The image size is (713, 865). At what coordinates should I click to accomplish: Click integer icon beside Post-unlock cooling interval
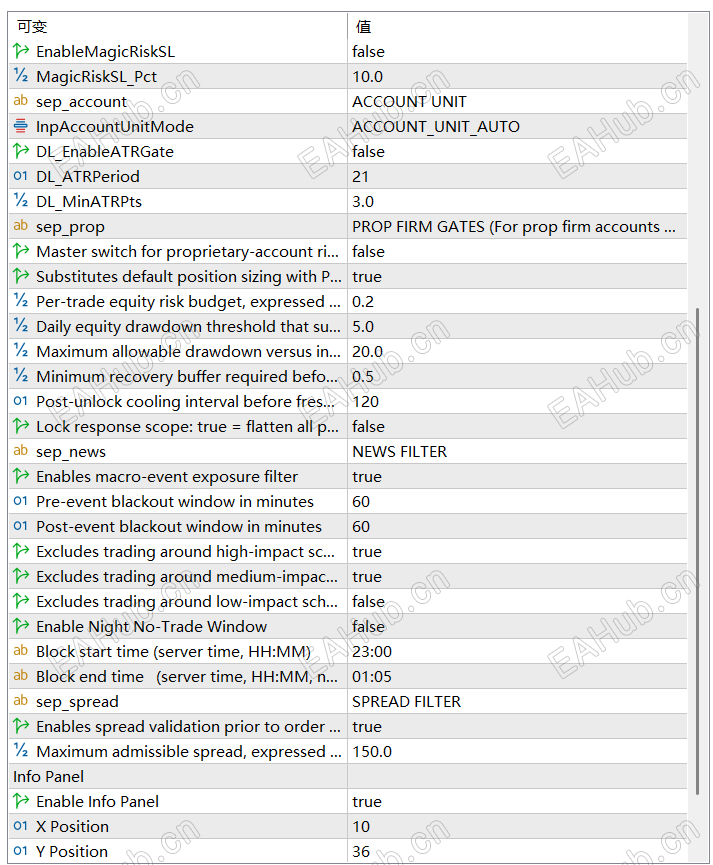tap(21, 401)
